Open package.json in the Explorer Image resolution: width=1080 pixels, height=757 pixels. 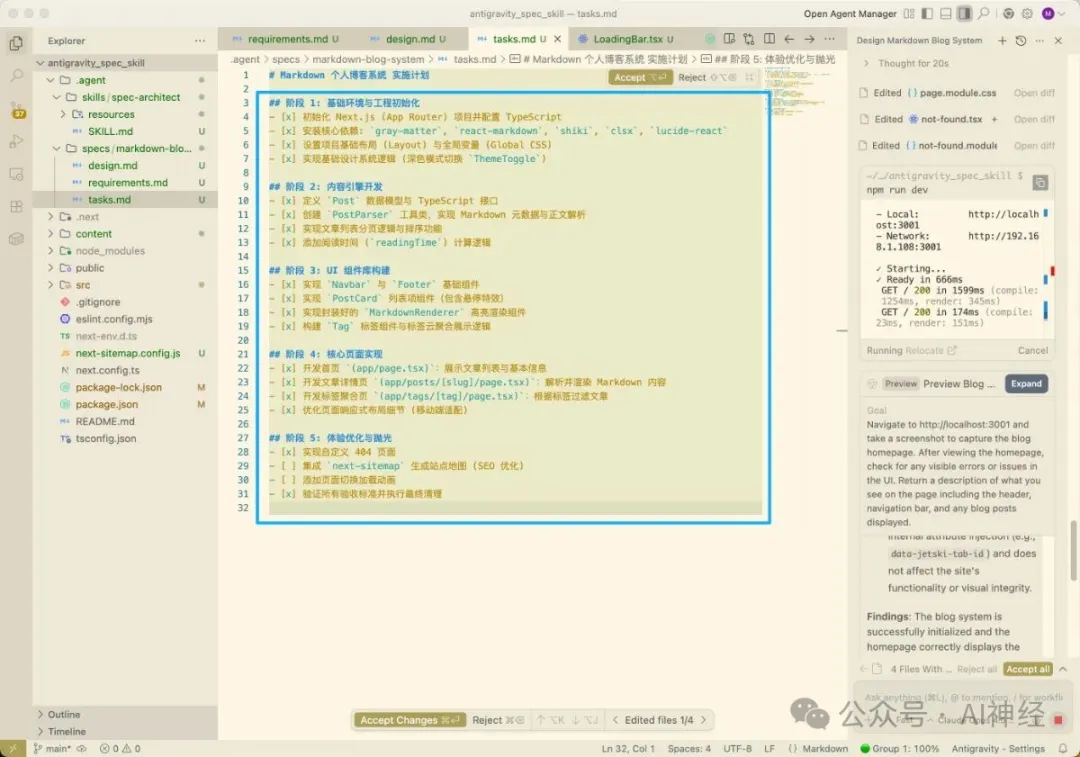pos(106,404)
